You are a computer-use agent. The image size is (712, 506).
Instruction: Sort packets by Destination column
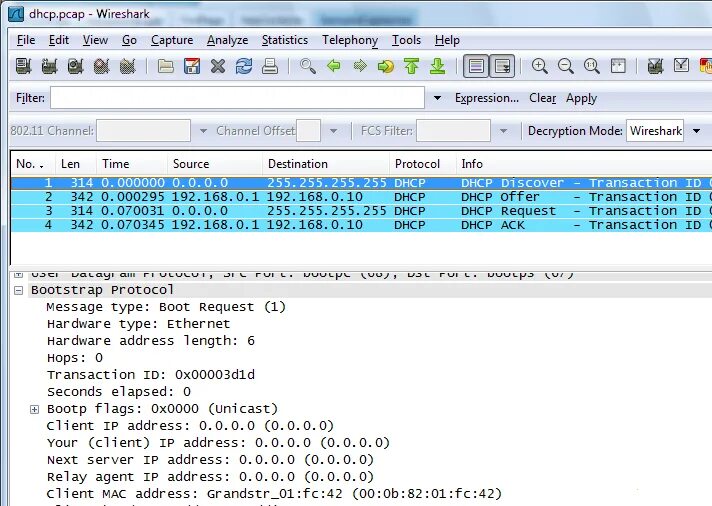pyautogui.click(x=326, y=164)
